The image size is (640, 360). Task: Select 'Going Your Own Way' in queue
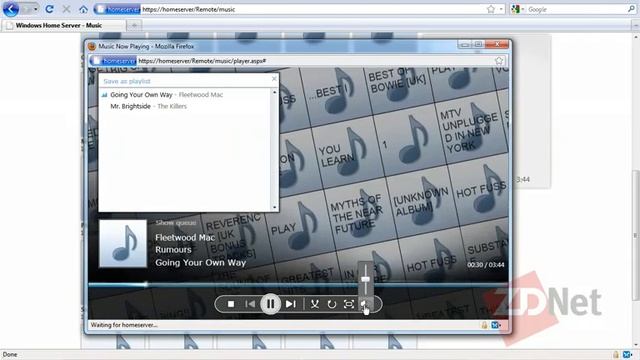(141, 95)
